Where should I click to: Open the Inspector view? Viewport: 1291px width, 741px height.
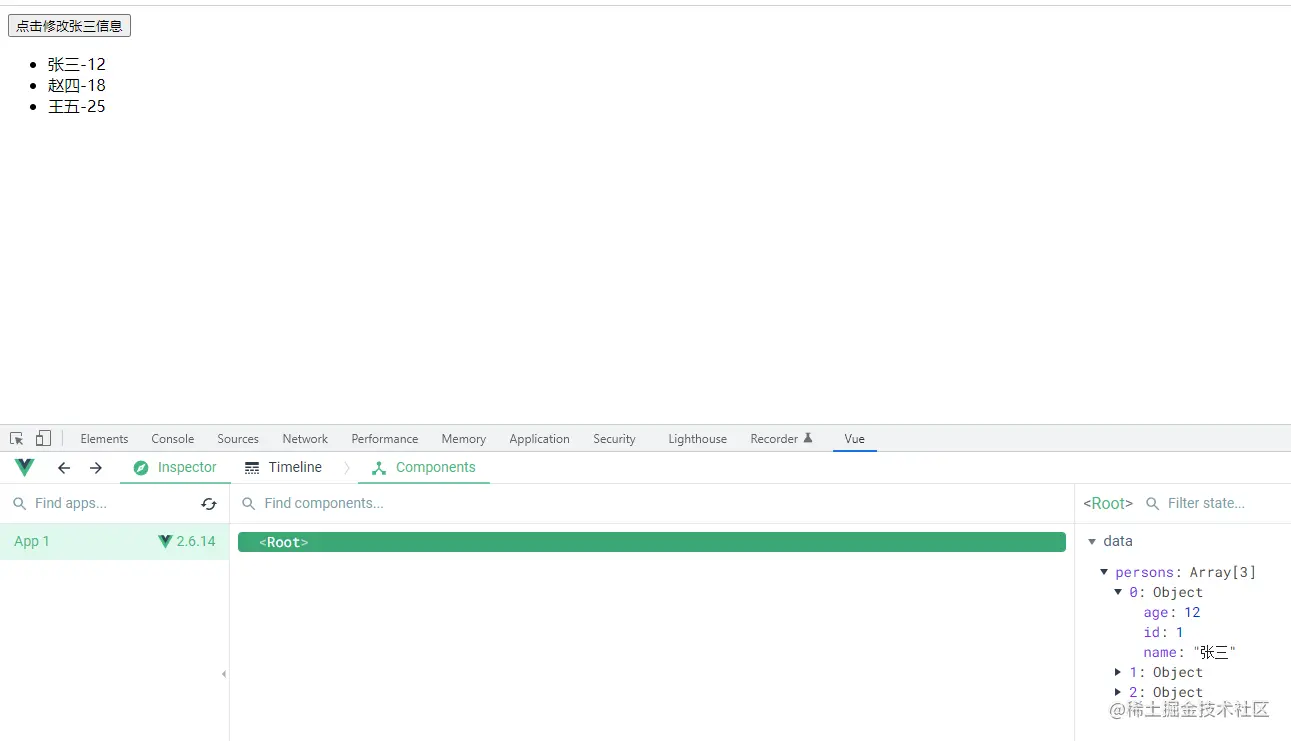(x=175, y=467)
